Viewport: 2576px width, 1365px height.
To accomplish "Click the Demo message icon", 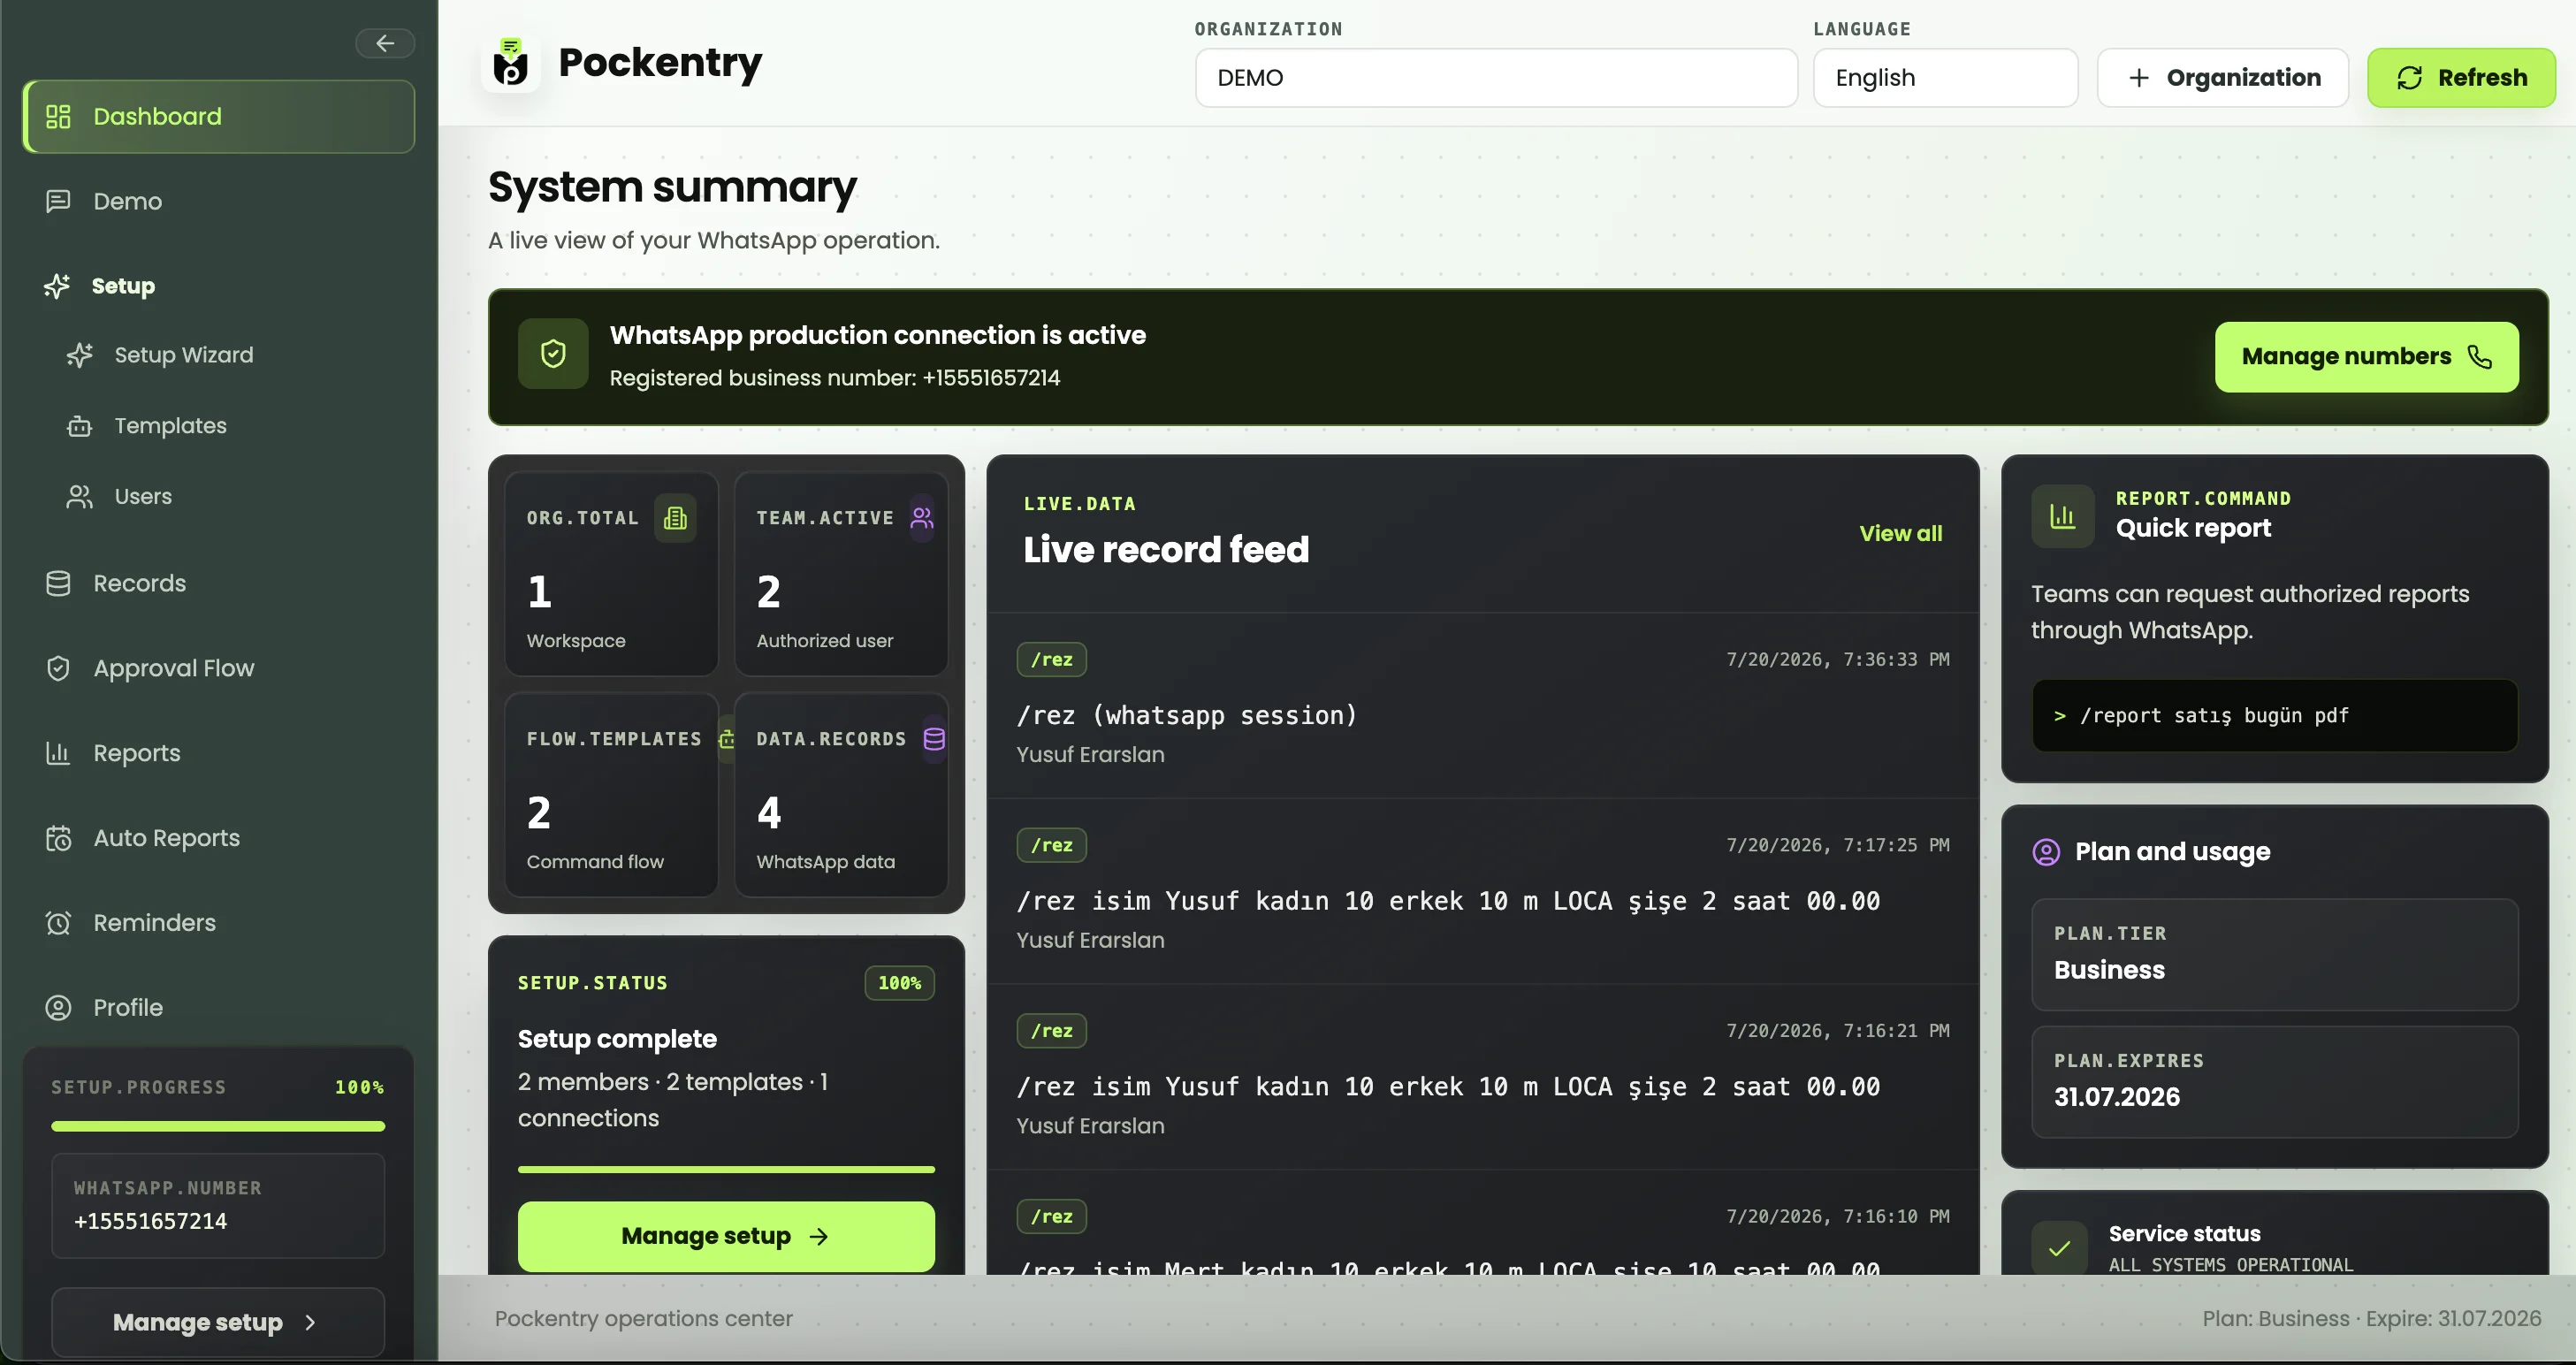I will point(58,202).
